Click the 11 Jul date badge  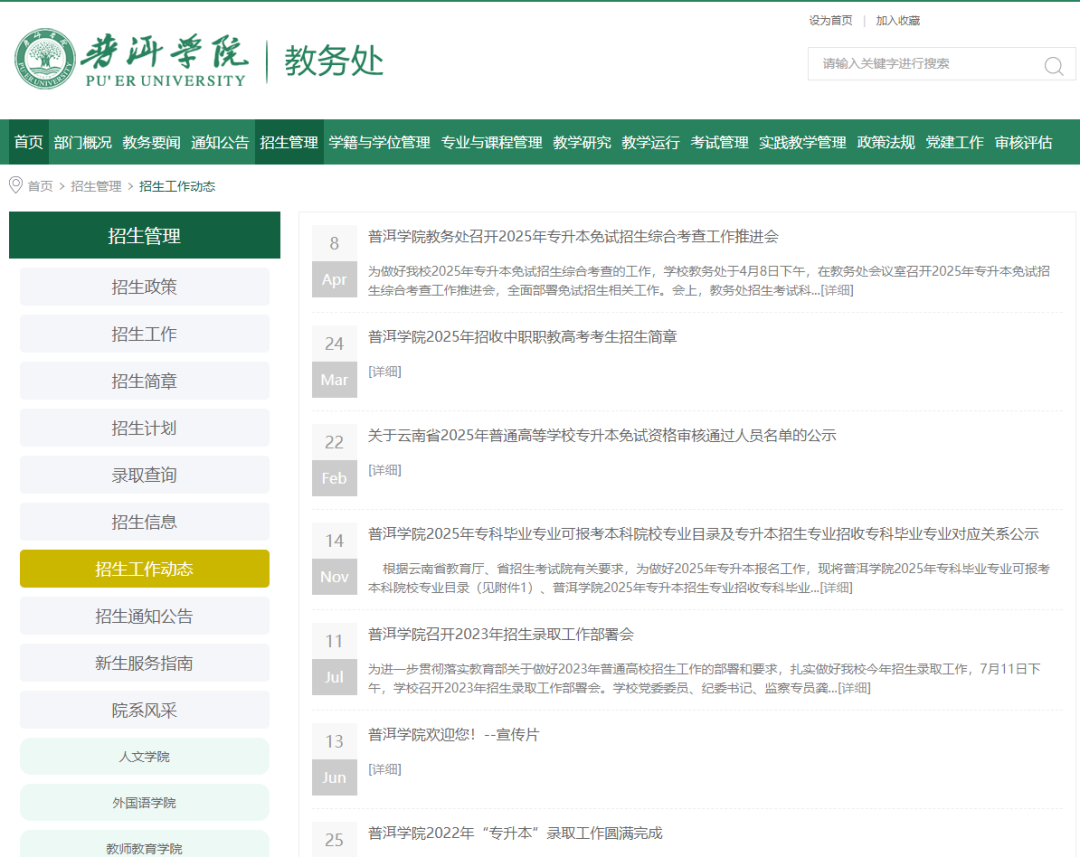[x=334, y=659]
